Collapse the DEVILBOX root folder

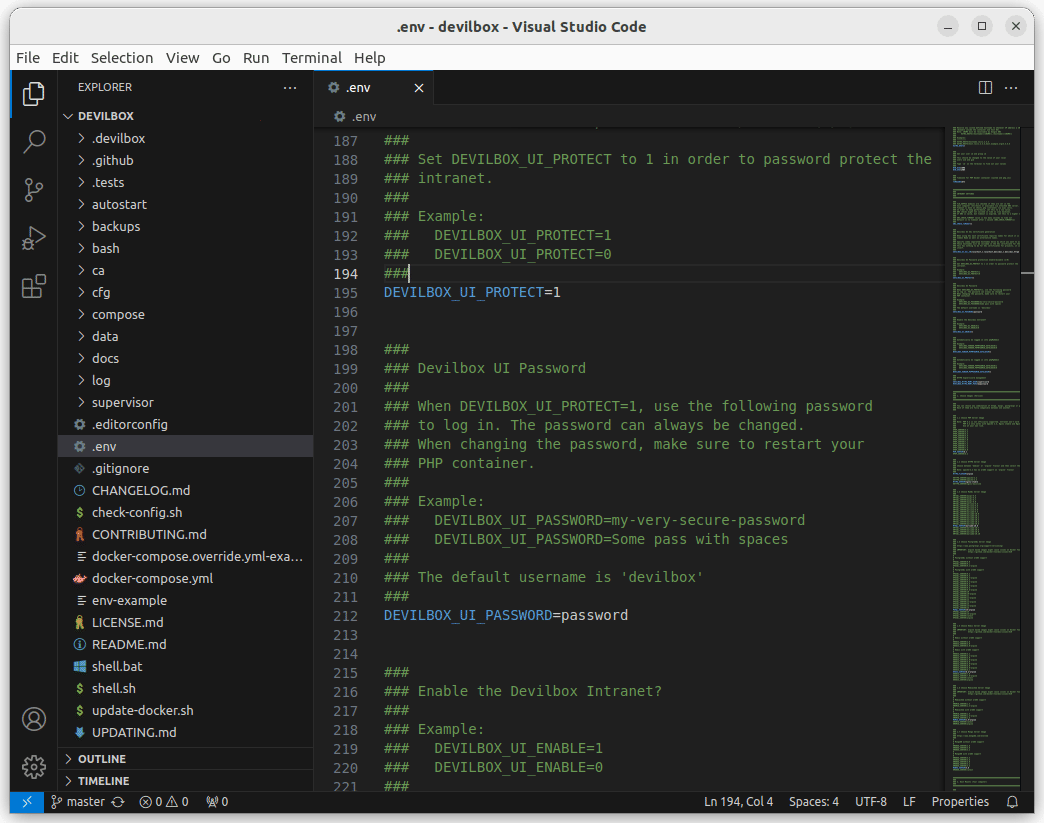[x=105, y=116]
